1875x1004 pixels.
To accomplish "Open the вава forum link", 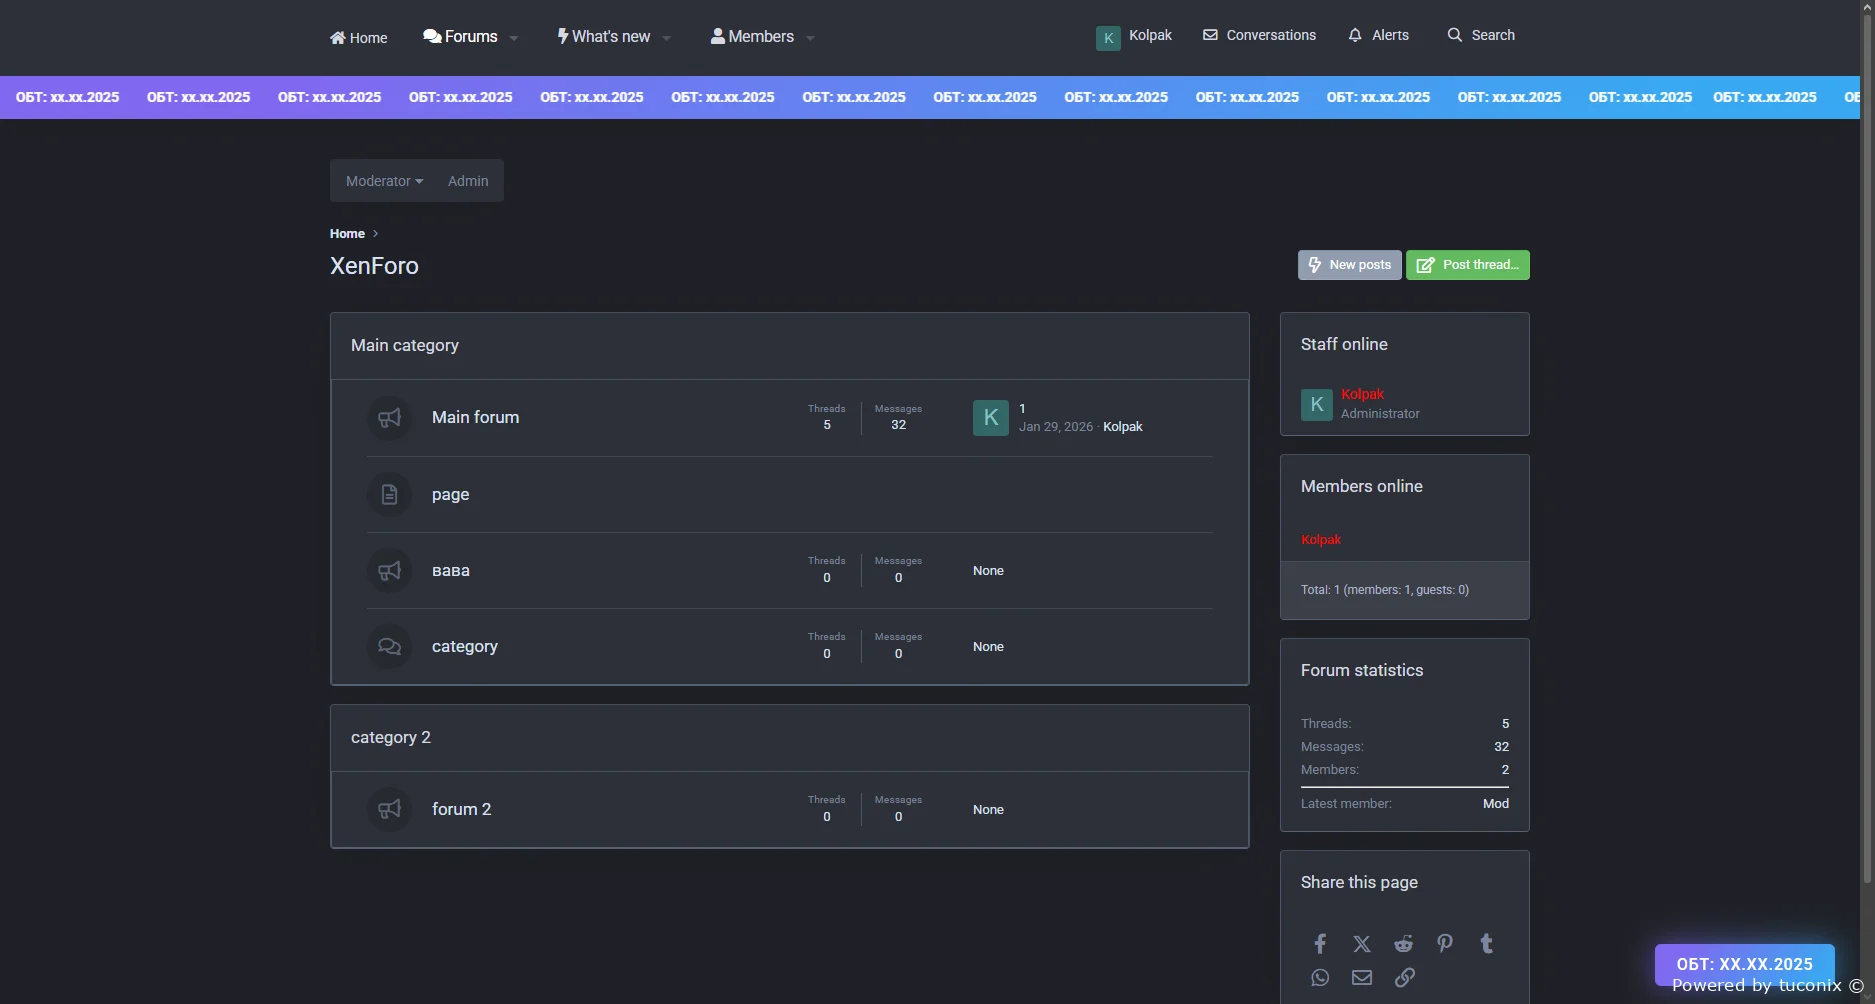I will click(x=451, y=570).
